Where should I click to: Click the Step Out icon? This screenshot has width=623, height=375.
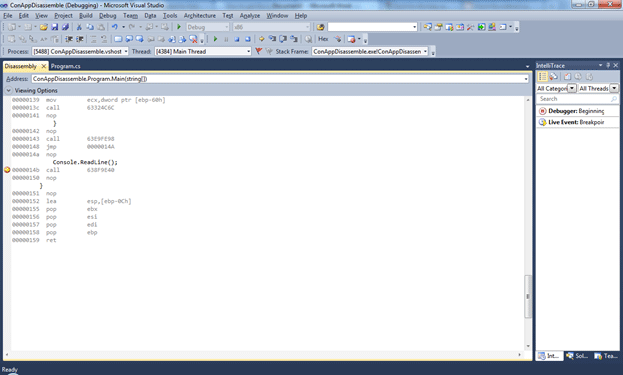[294, 39]
